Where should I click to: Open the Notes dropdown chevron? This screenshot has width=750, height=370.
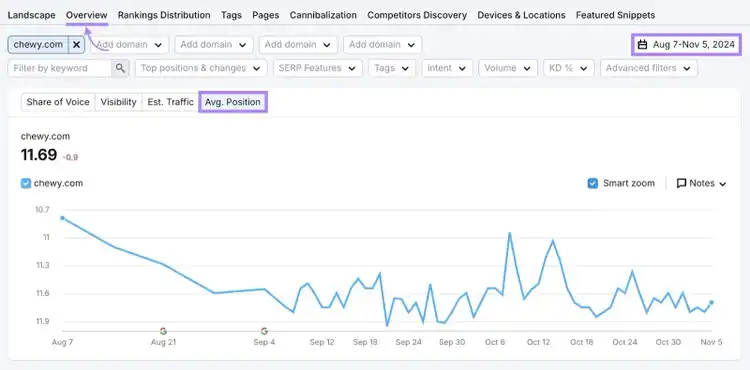click(x=722, y=184)
